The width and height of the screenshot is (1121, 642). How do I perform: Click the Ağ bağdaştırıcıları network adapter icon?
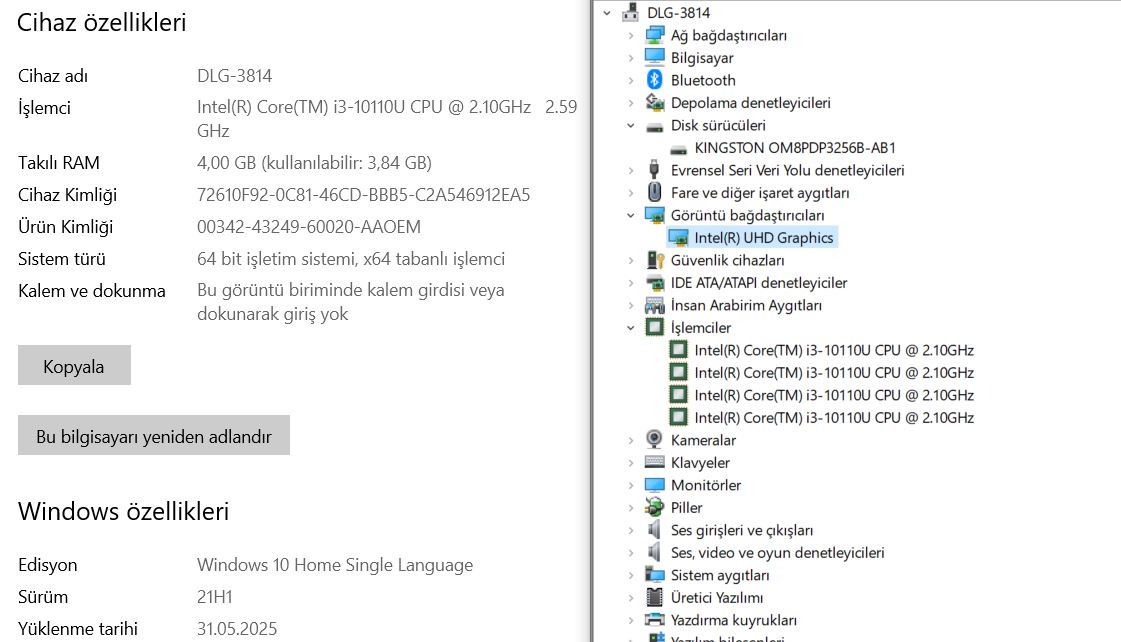pyautogui.click(x=654, y=35)
